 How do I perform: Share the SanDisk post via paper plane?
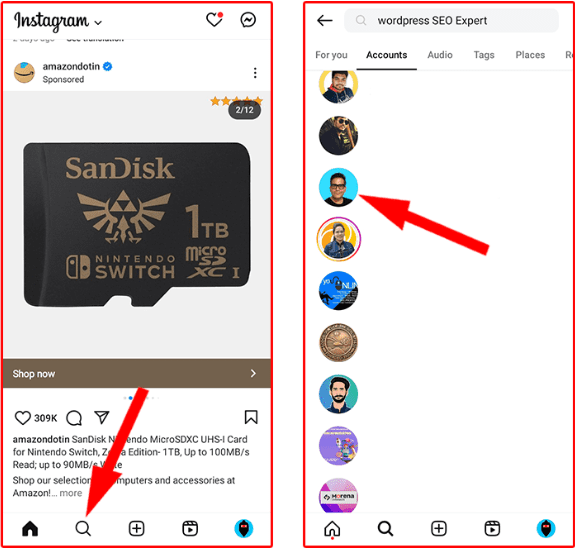(x=102, y=417)
